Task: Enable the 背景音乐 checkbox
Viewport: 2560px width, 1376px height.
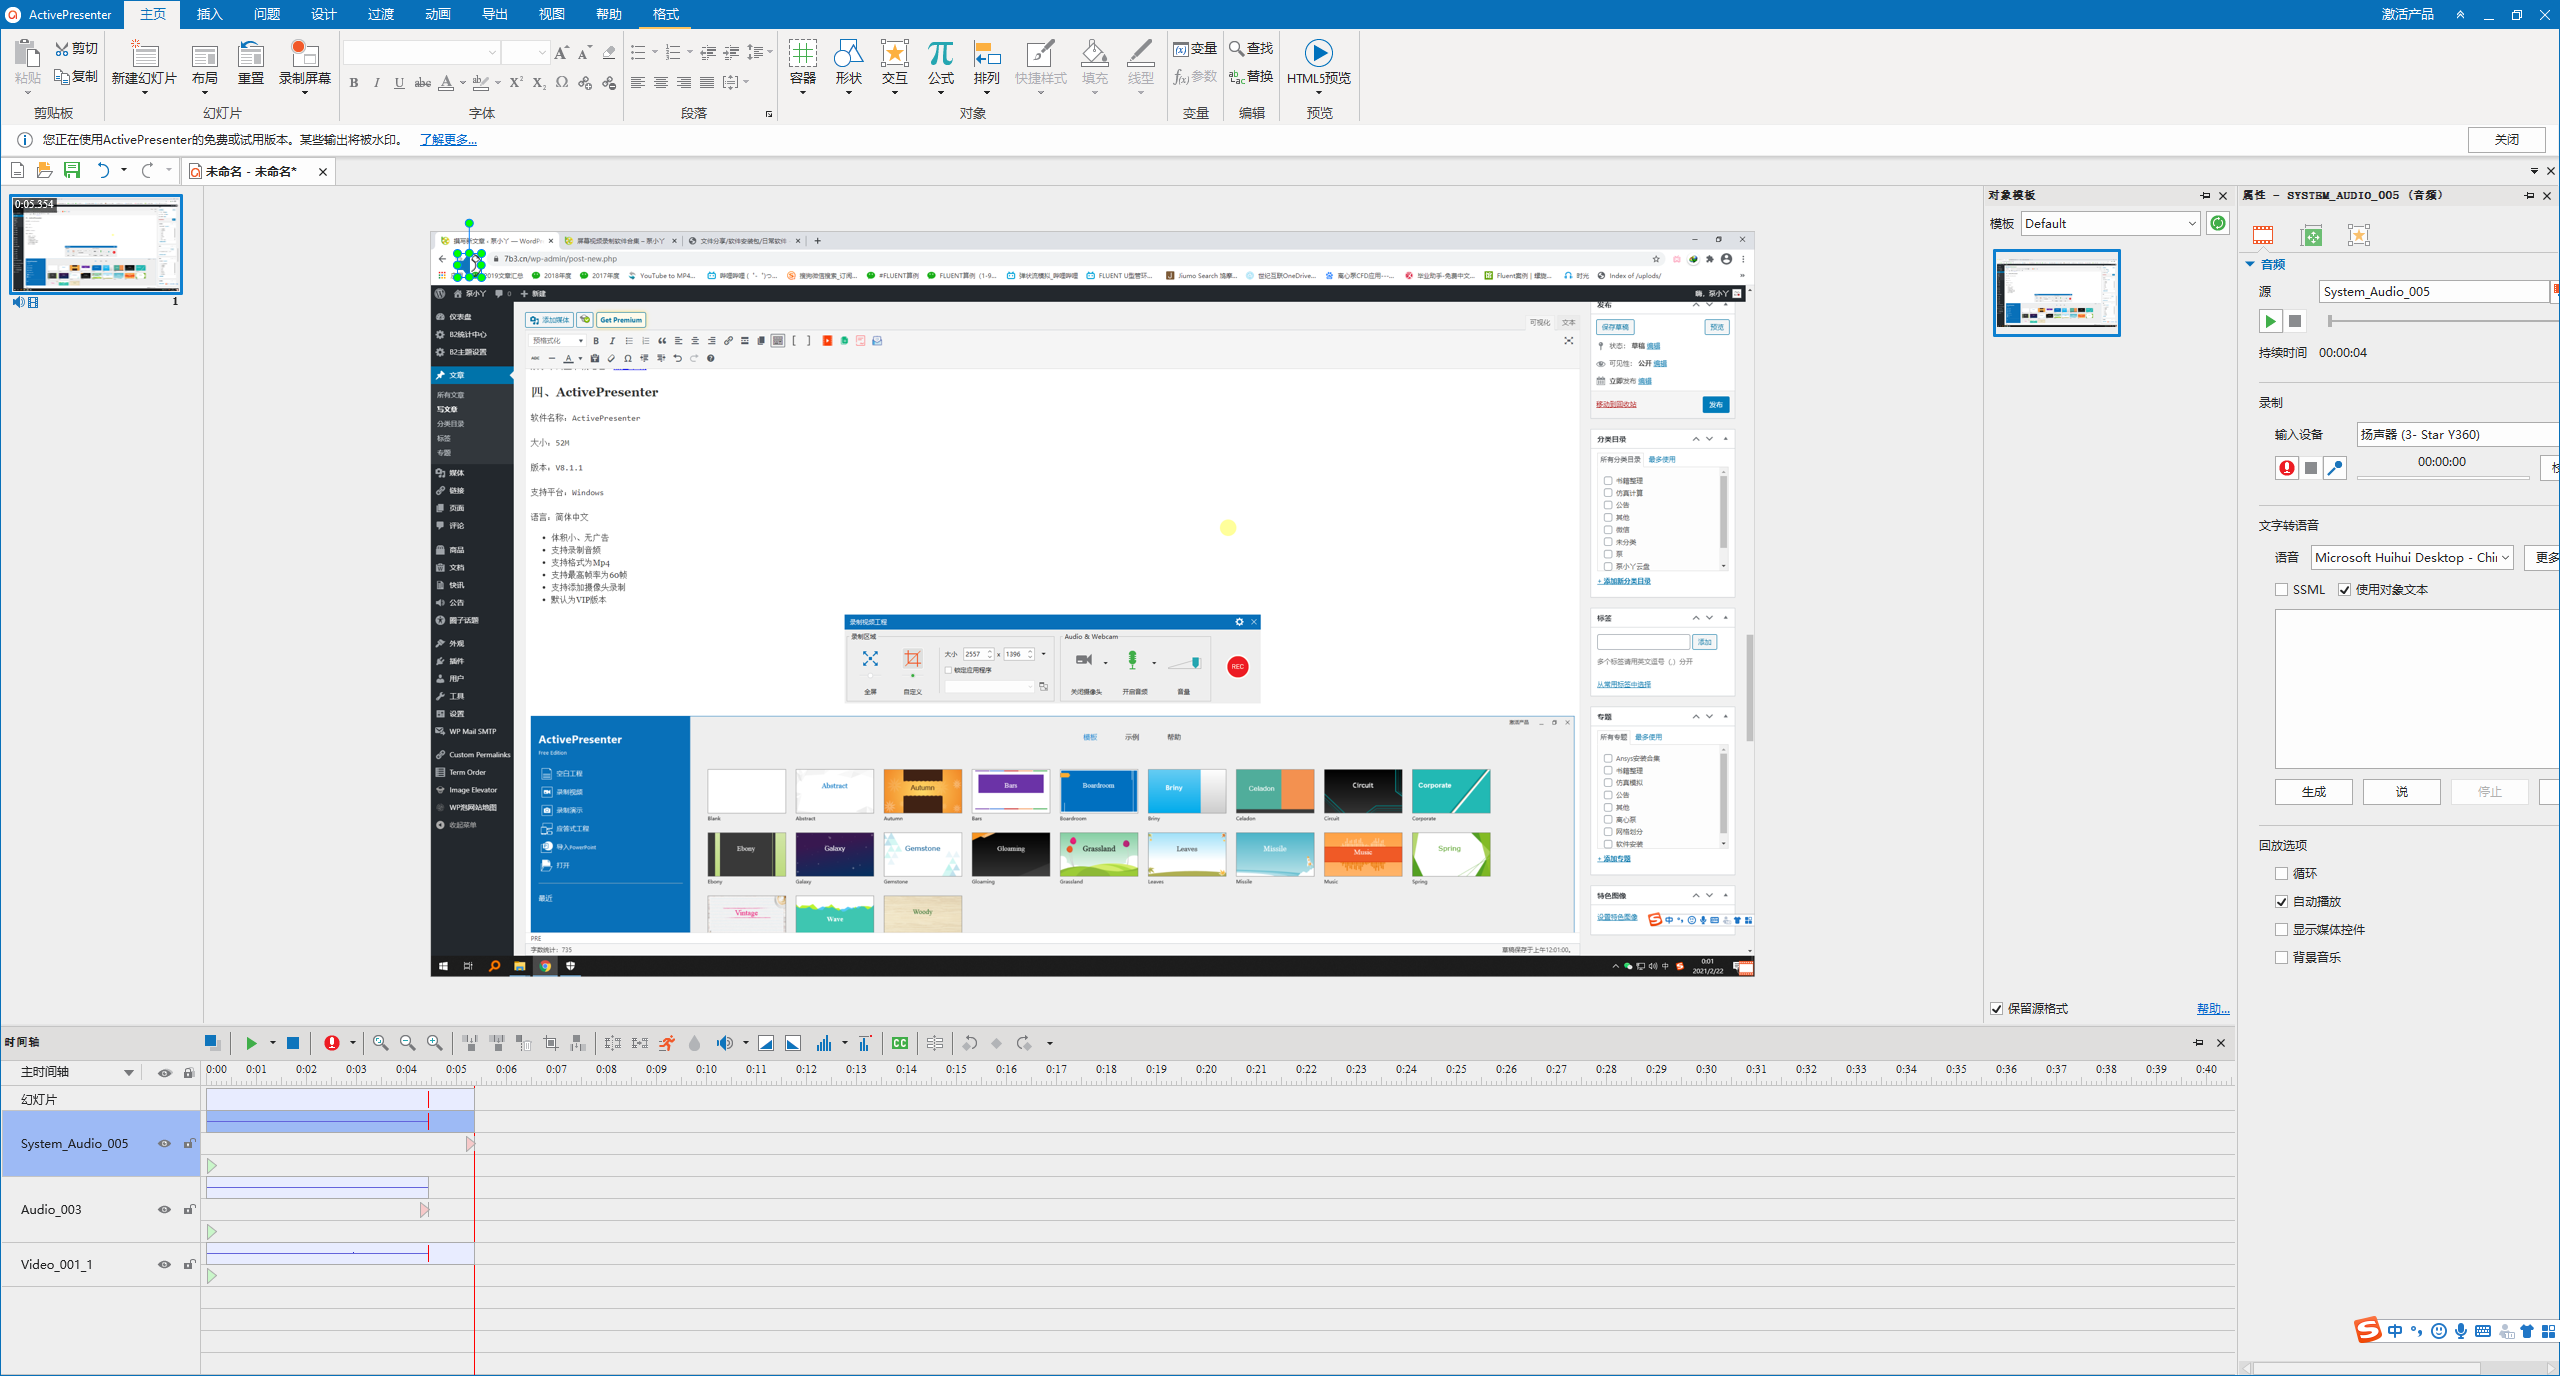Action: pyautogui.click(x=2281, y=957)
